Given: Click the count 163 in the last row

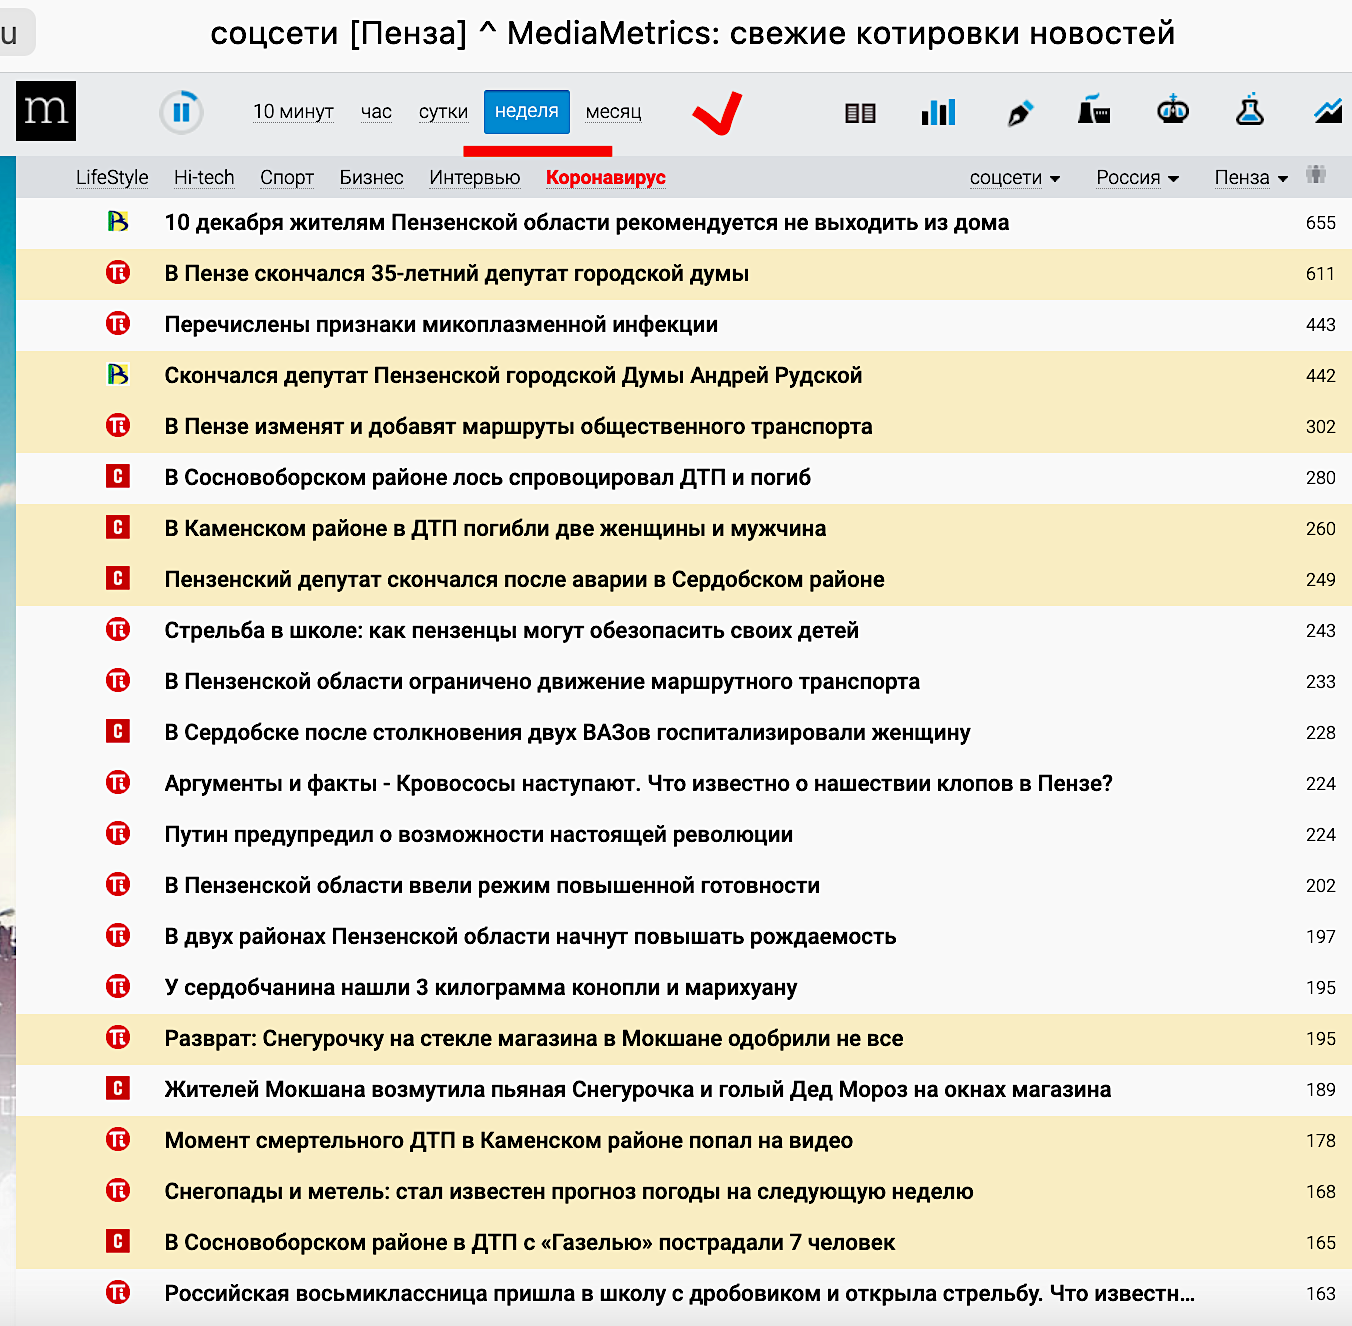Looking at the screenshot, I should tap(1320, 1293).
